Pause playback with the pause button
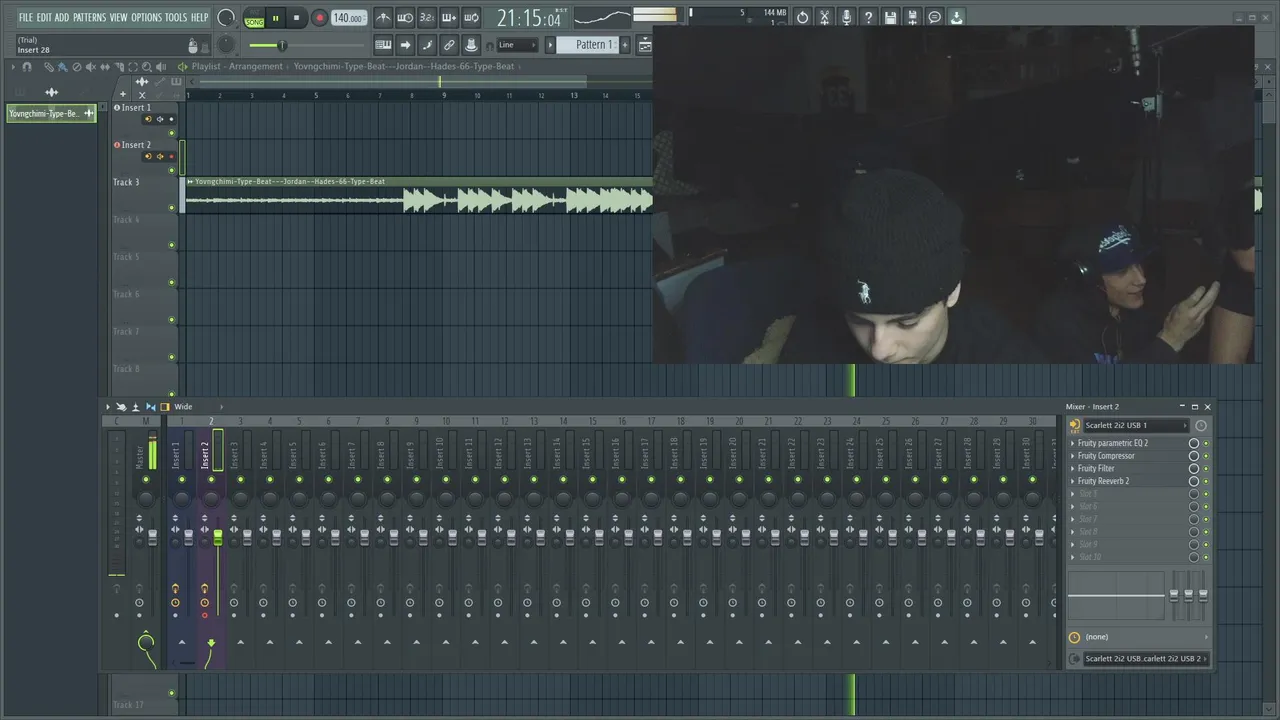1280x720 pixels. 276,18
